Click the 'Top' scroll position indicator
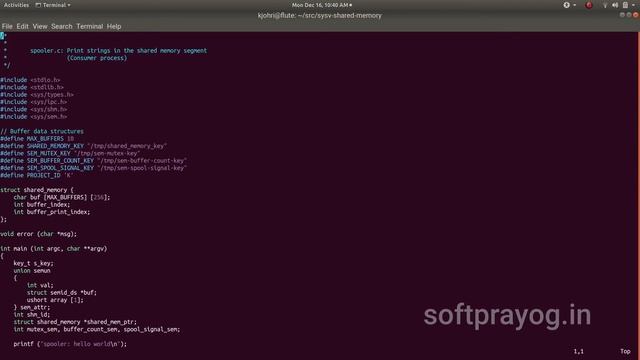Image resolution: width=640 pixels, height=360 pixels. coord(625,351)
